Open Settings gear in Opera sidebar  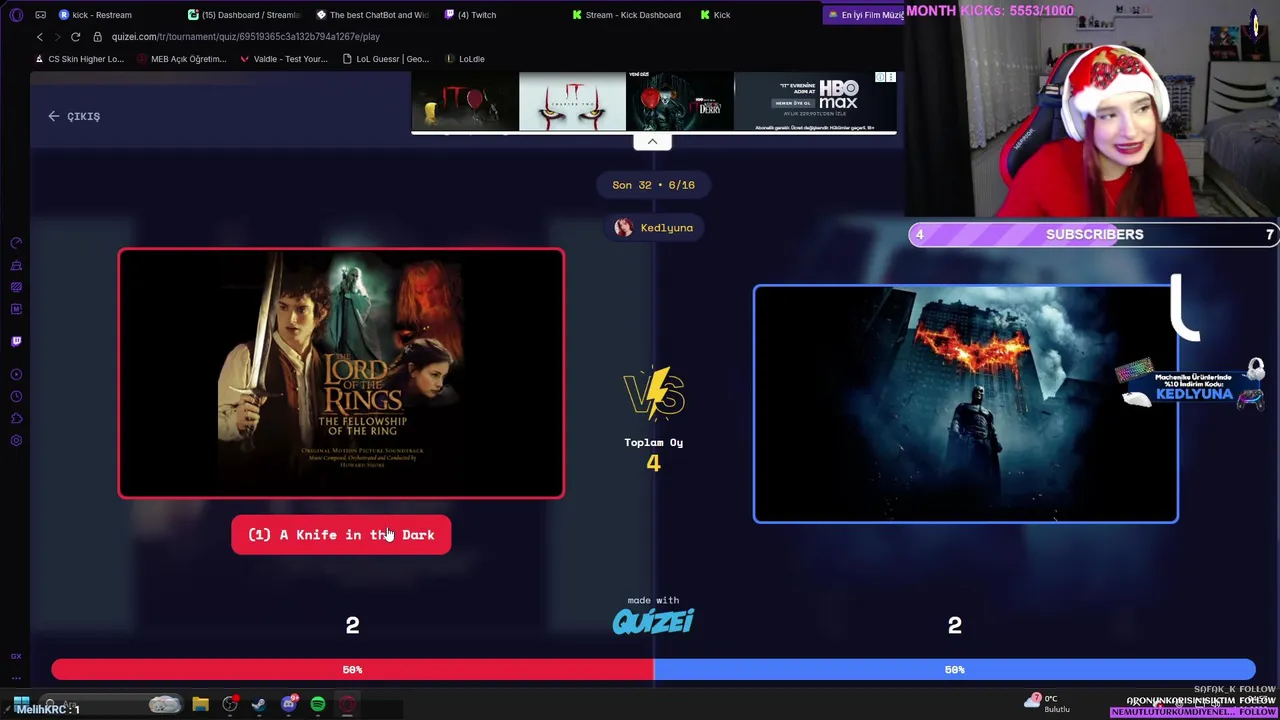(x=16, y=440)
